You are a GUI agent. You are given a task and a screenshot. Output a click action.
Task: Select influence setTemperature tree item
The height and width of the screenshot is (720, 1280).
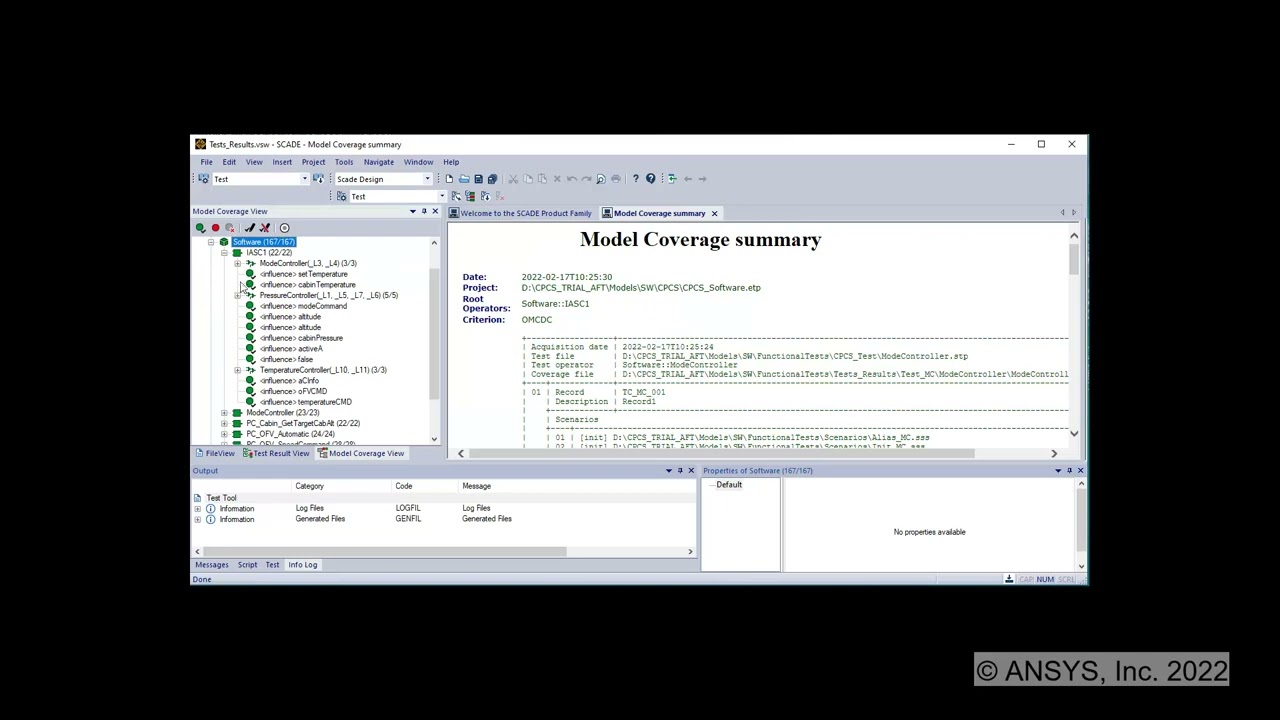pos(304,274)
